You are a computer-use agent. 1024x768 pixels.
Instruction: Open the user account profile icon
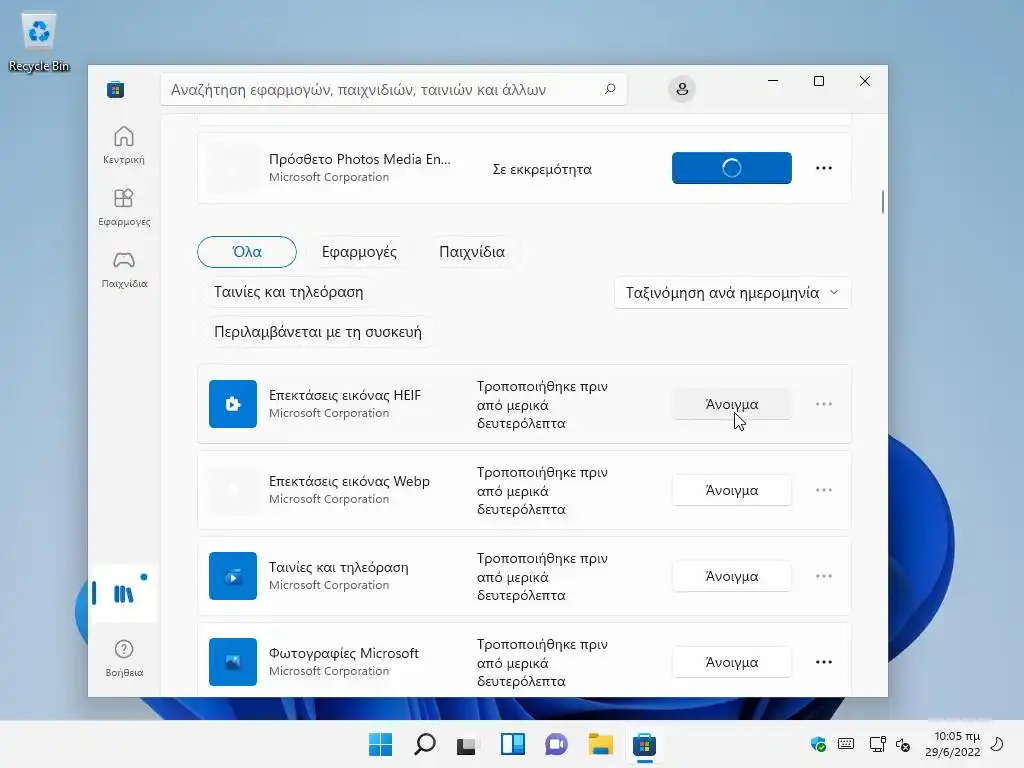[x=682, y=89]
